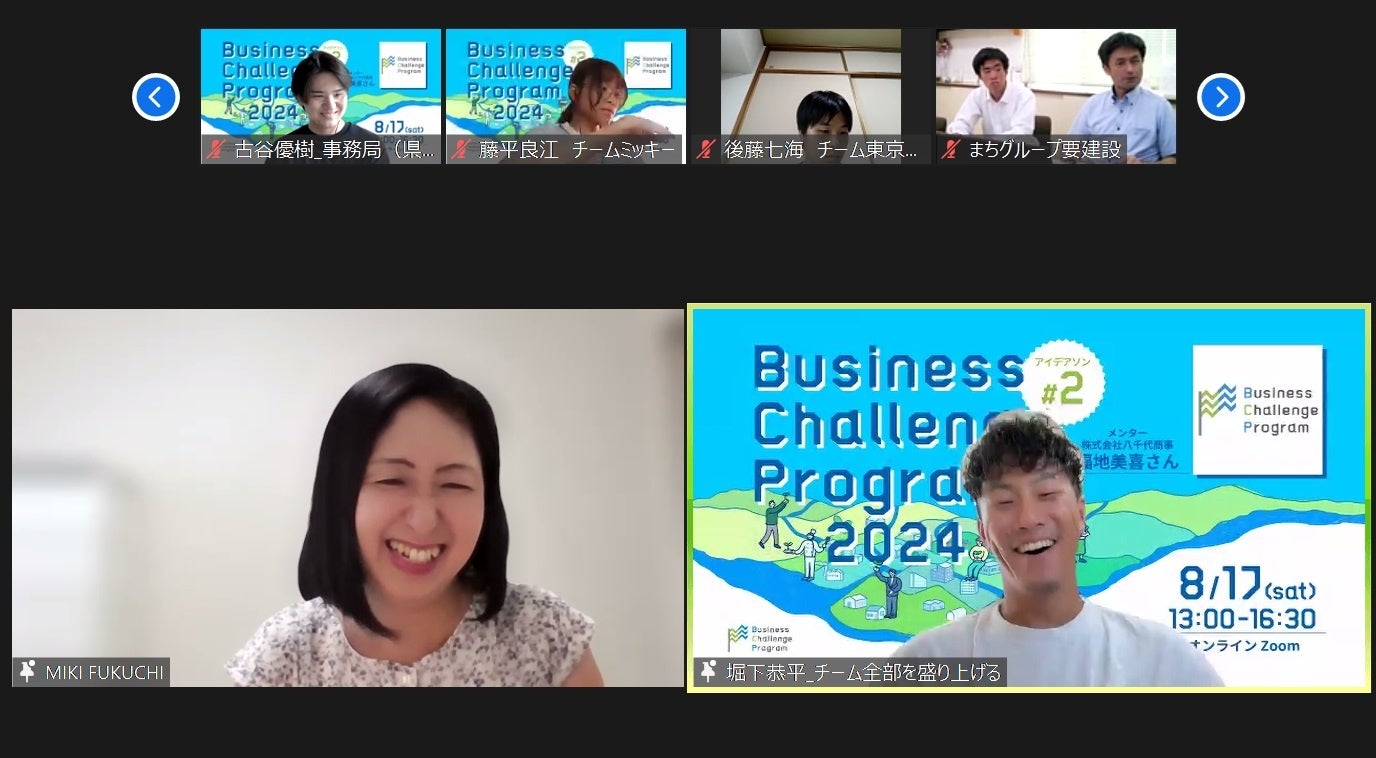Click the name label MIKI FUKUCHI
The image size is (1376, 758).
point(104,672)
